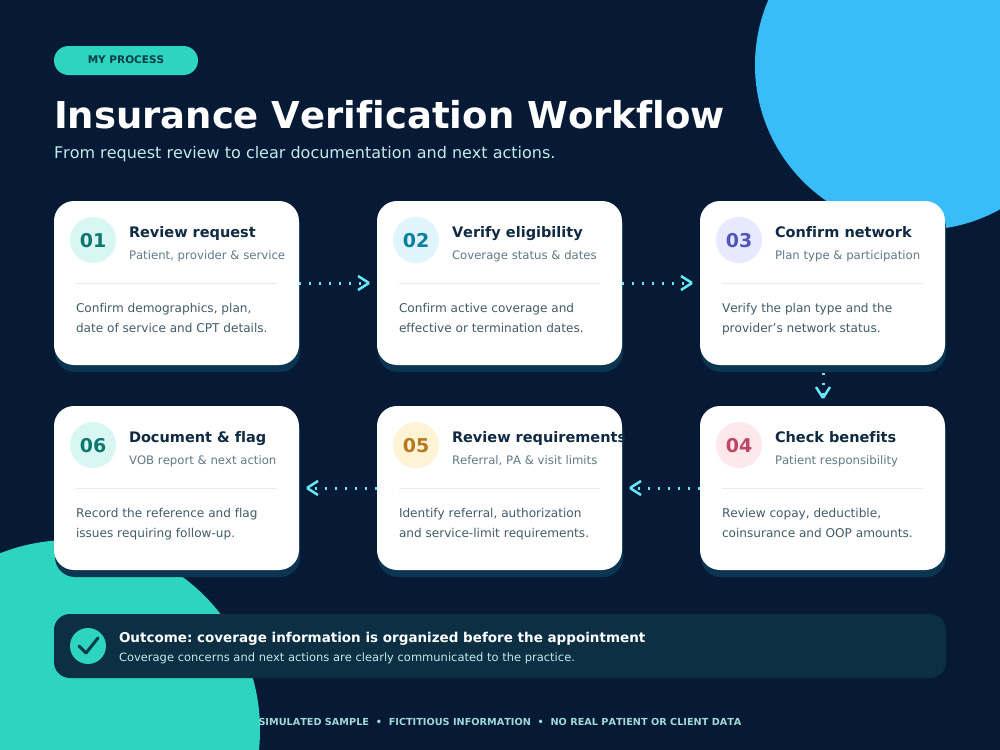1000x750 pixels.
Task: Click the 'Review requirements' card heading
Action: click(x=537, y=437)
